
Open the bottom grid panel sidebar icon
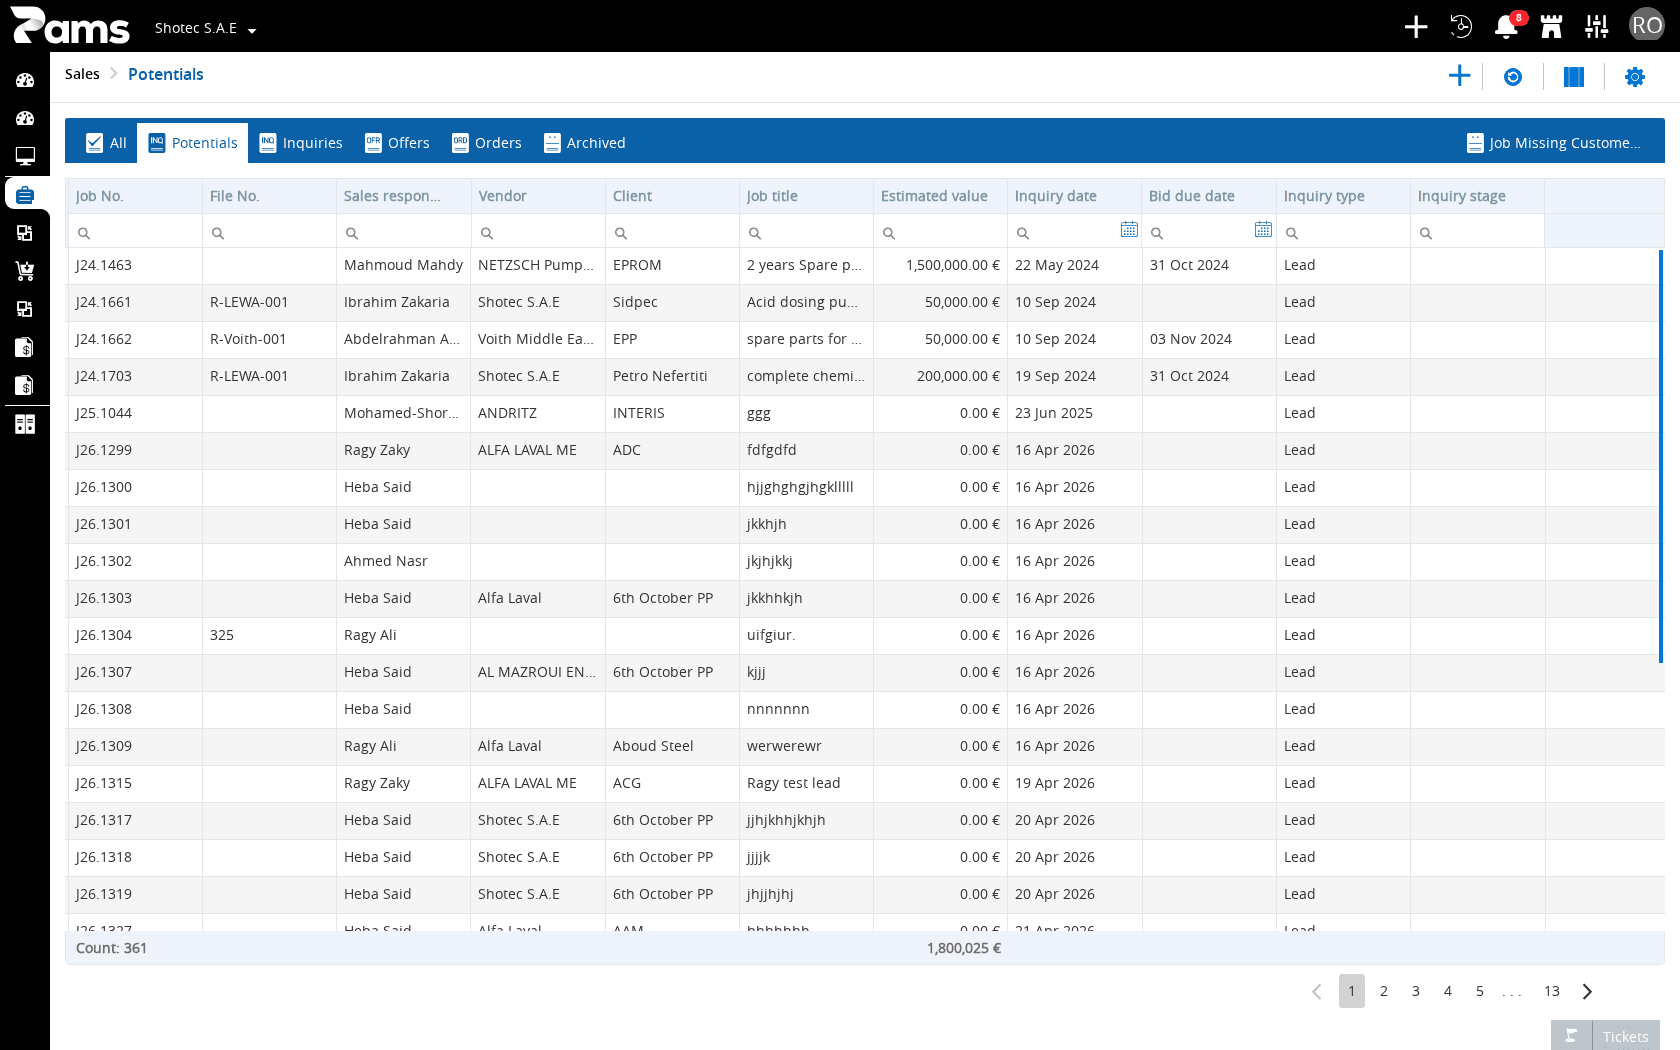click(25, 424)
